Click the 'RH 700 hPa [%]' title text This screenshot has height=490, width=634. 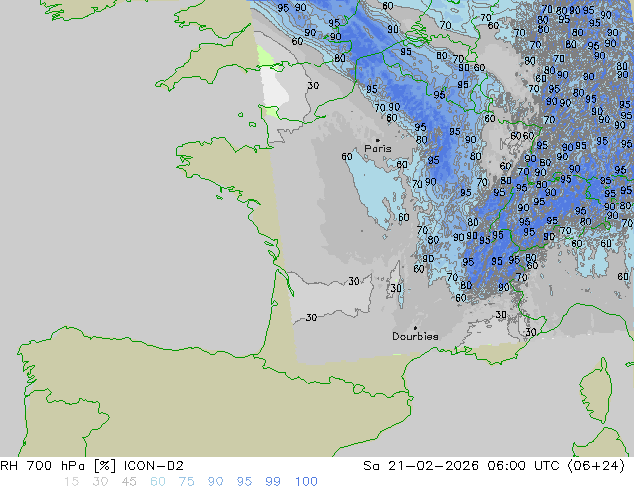(x=58, y=466)
